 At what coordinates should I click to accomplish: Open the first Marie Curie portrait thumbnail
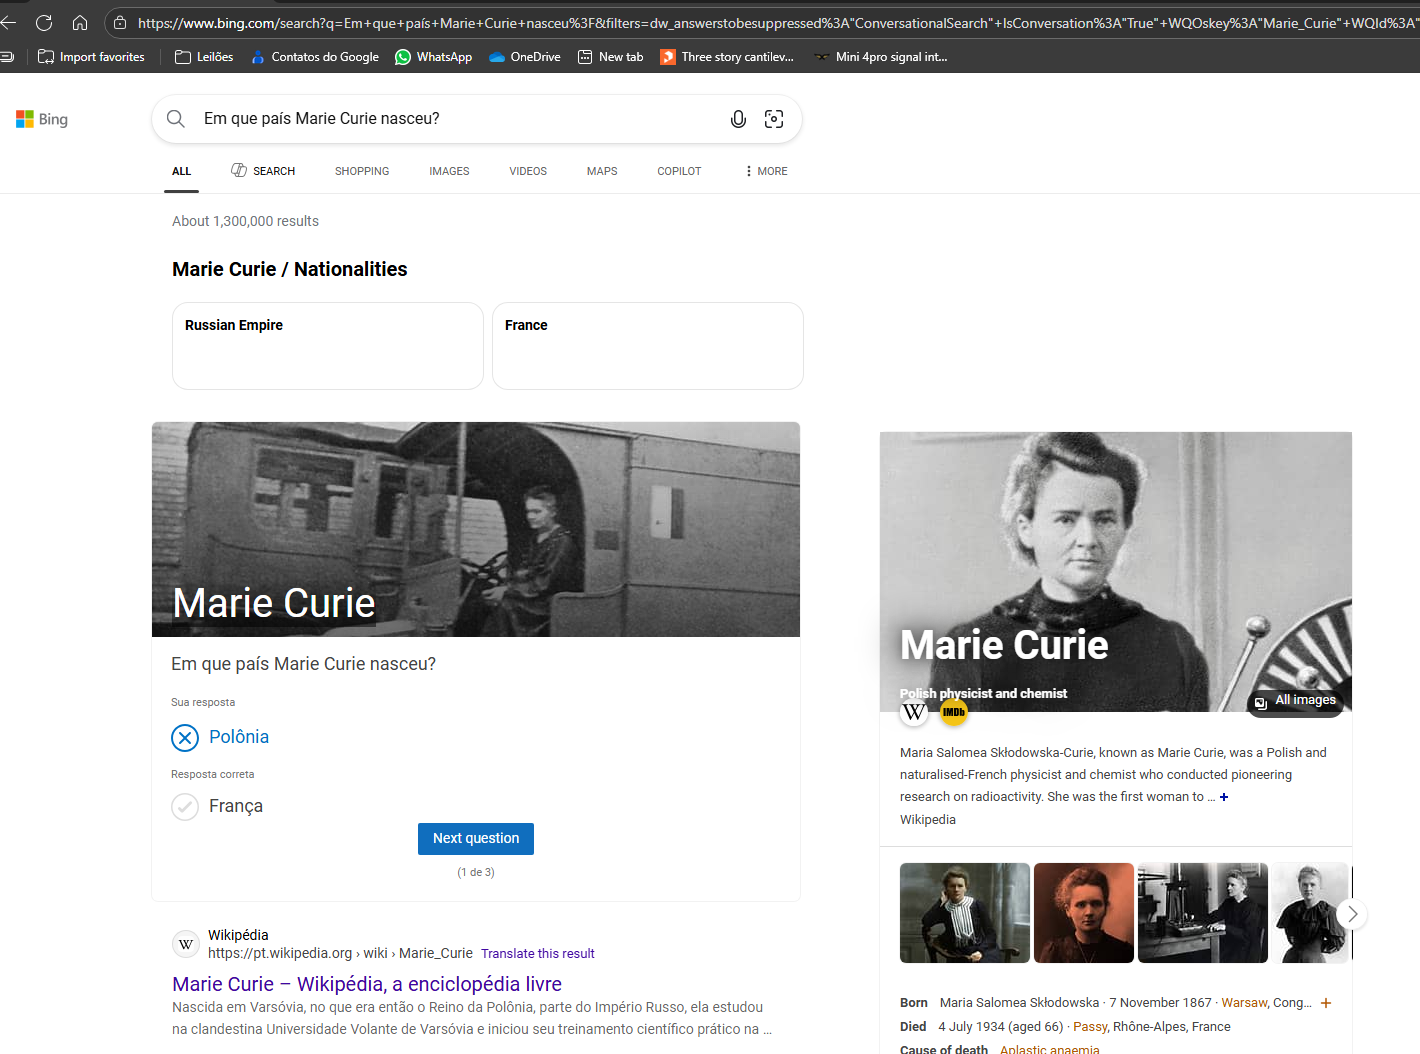click(964, 912)
